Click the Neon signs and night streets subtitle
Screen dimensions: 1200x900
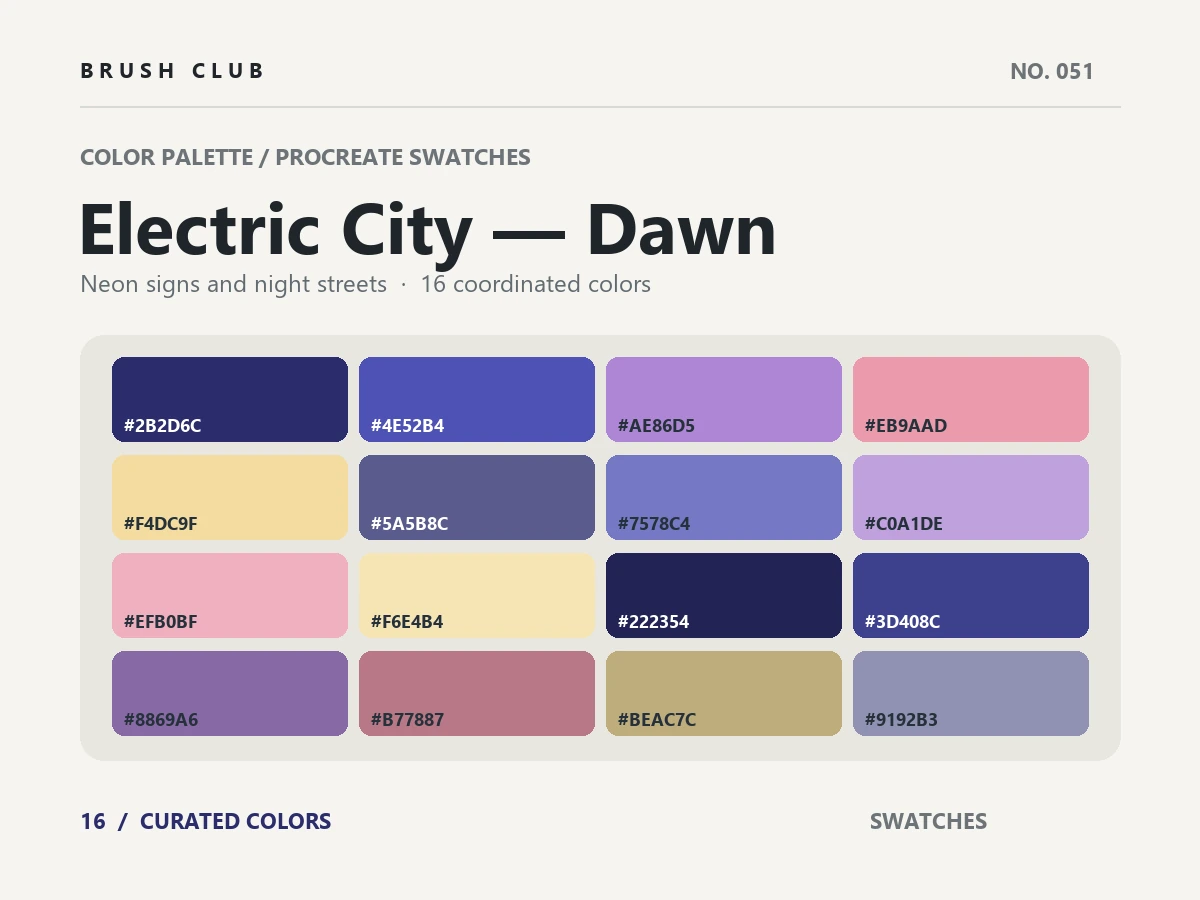click(233, 284)
